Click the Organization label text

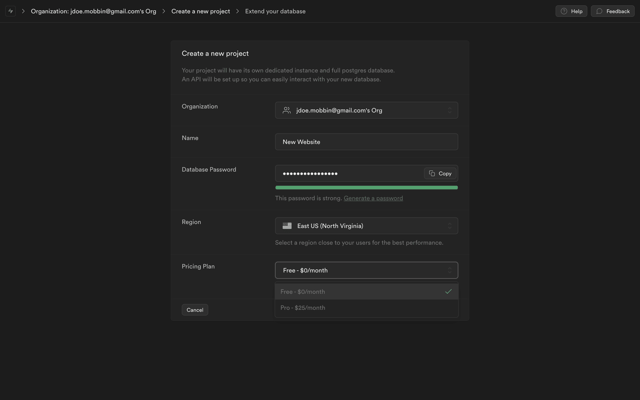(x=200, y=107)
